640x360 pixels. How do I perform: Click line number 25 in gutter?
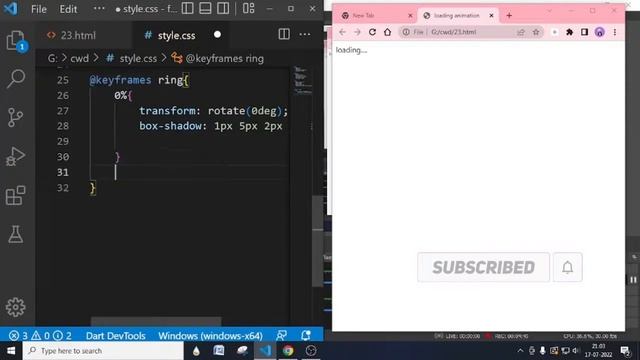coord(63,80)
